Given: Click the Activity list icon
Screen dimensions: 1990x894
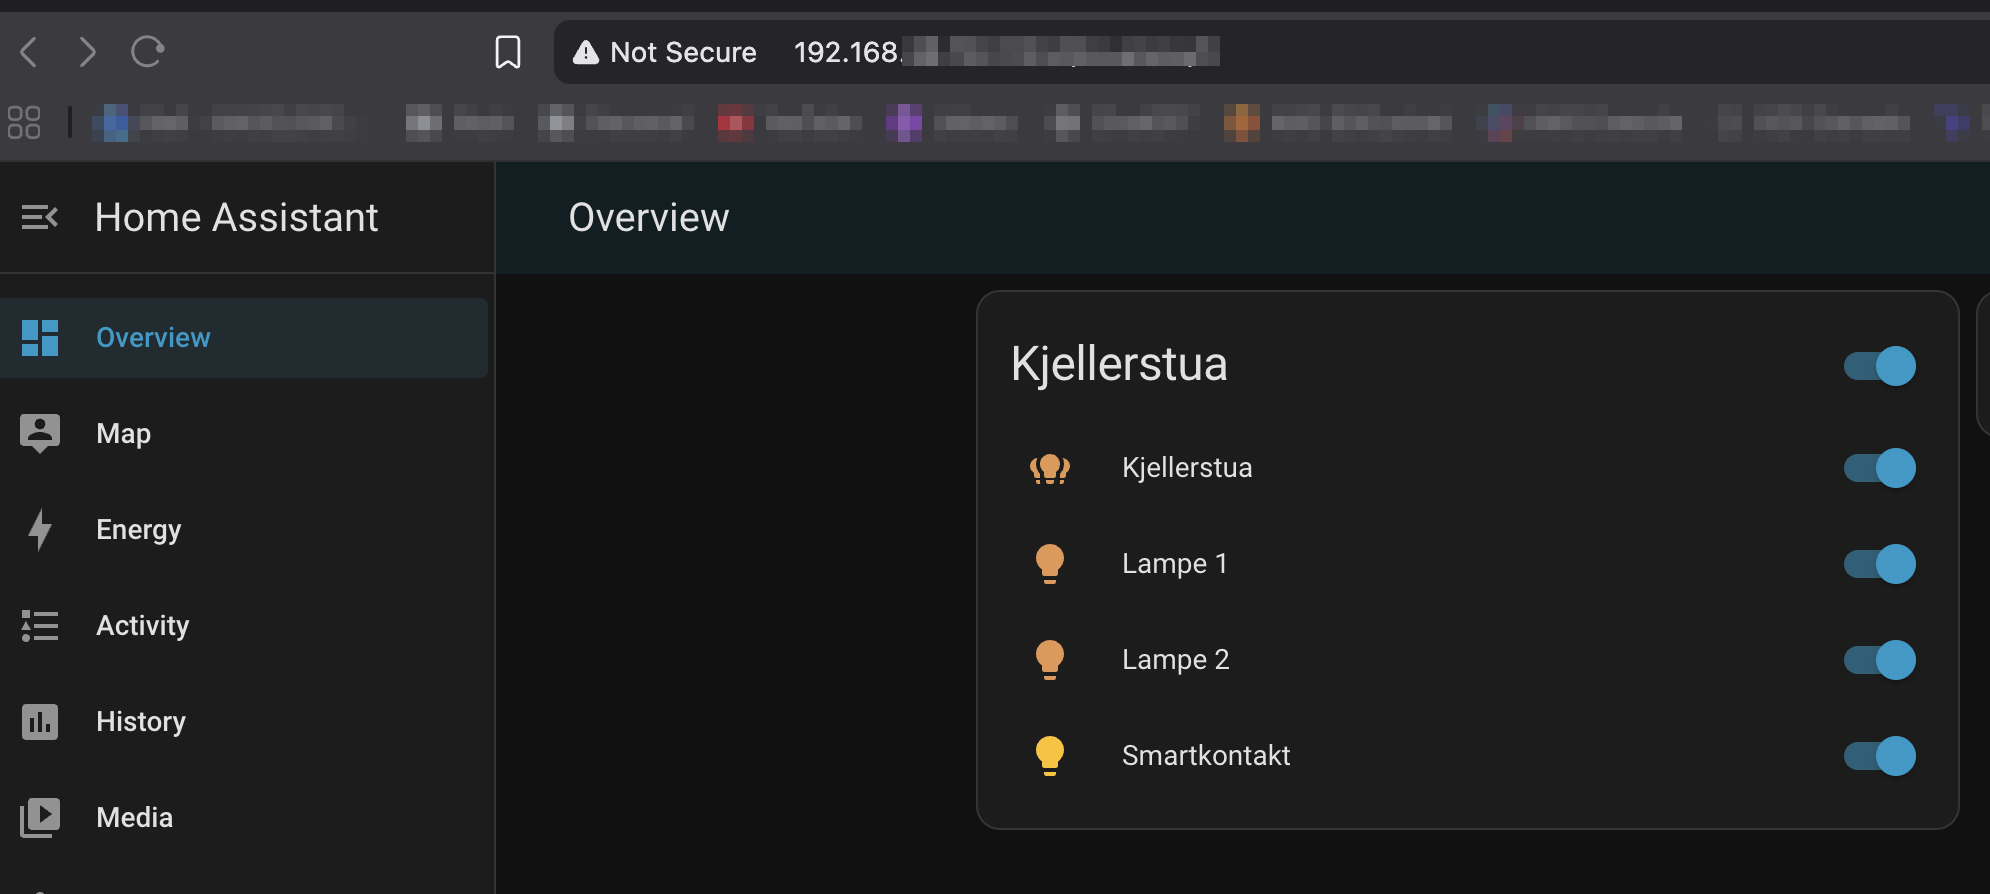Looking at the screenshot, I should [x=40, y=626].
